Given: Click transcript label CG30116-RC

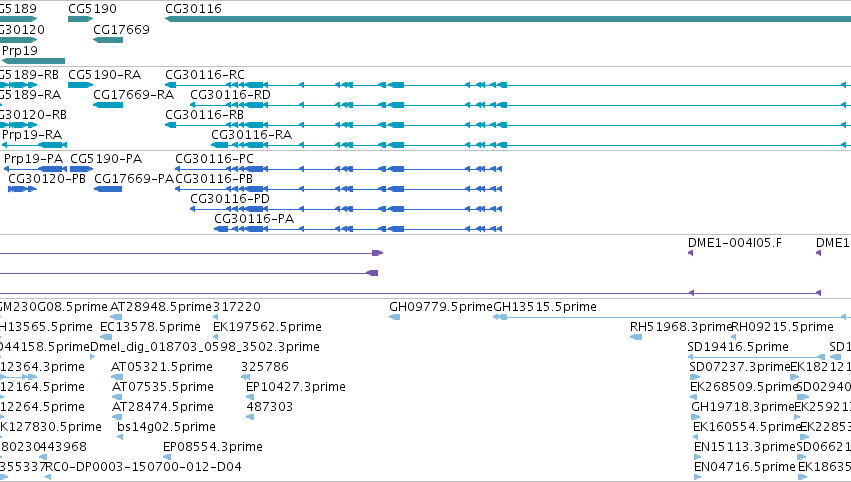Looking at the screenshot, I should click(x=205, y=74).
